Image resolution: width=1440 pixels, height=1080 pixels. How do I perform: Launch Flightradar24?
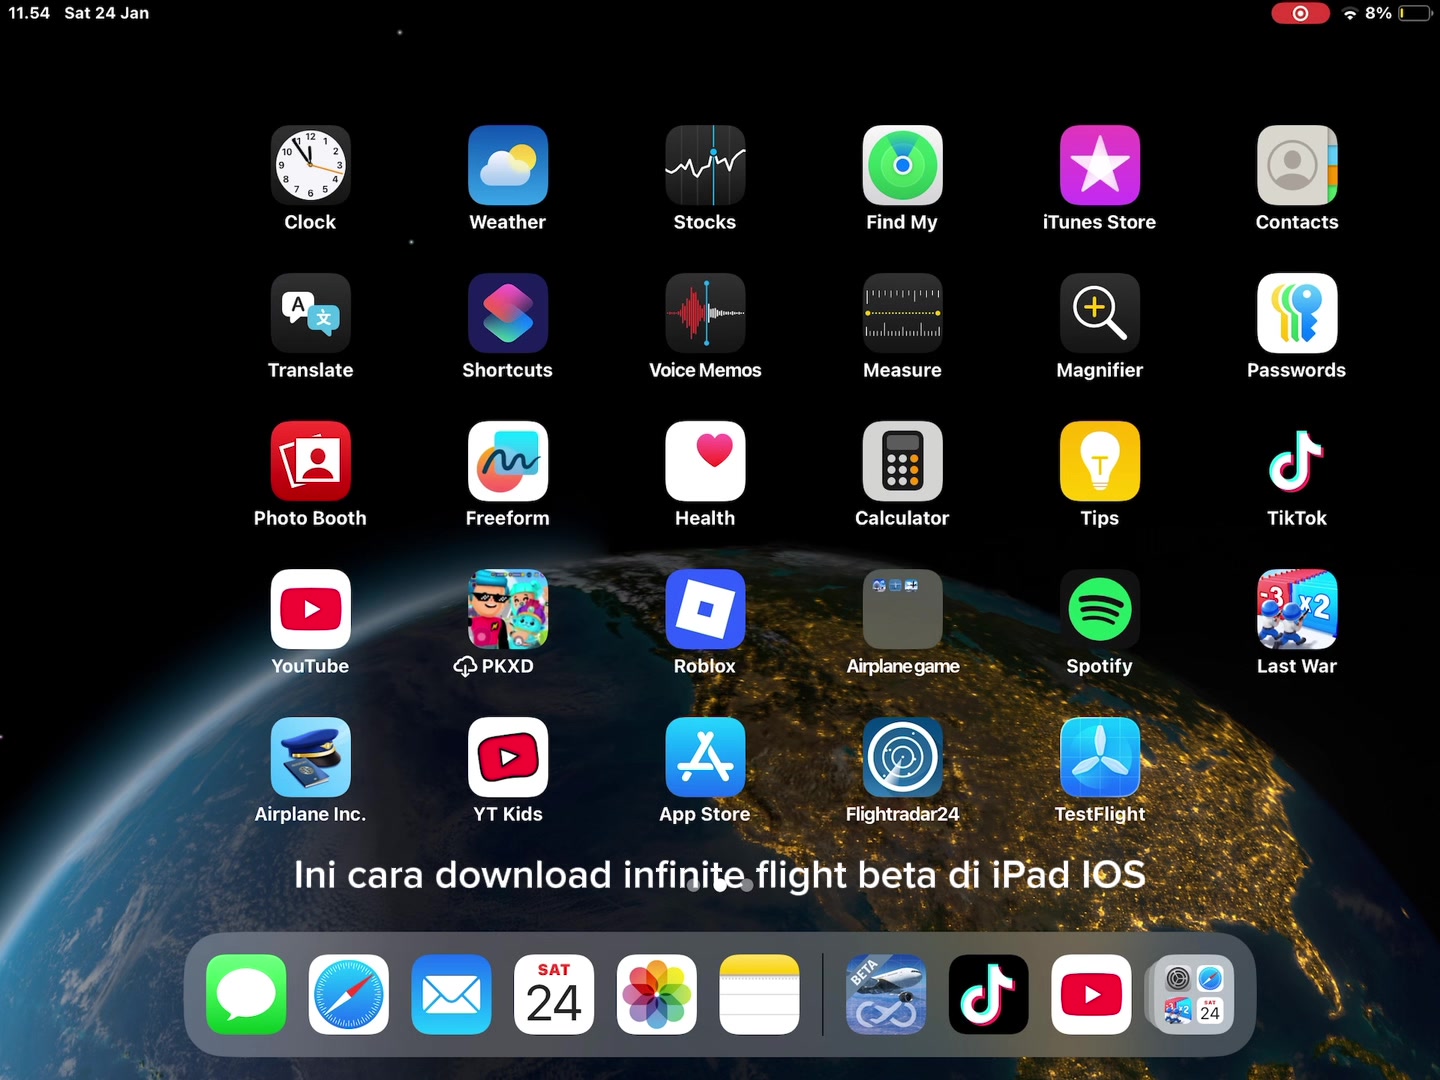tap(902, 757)
